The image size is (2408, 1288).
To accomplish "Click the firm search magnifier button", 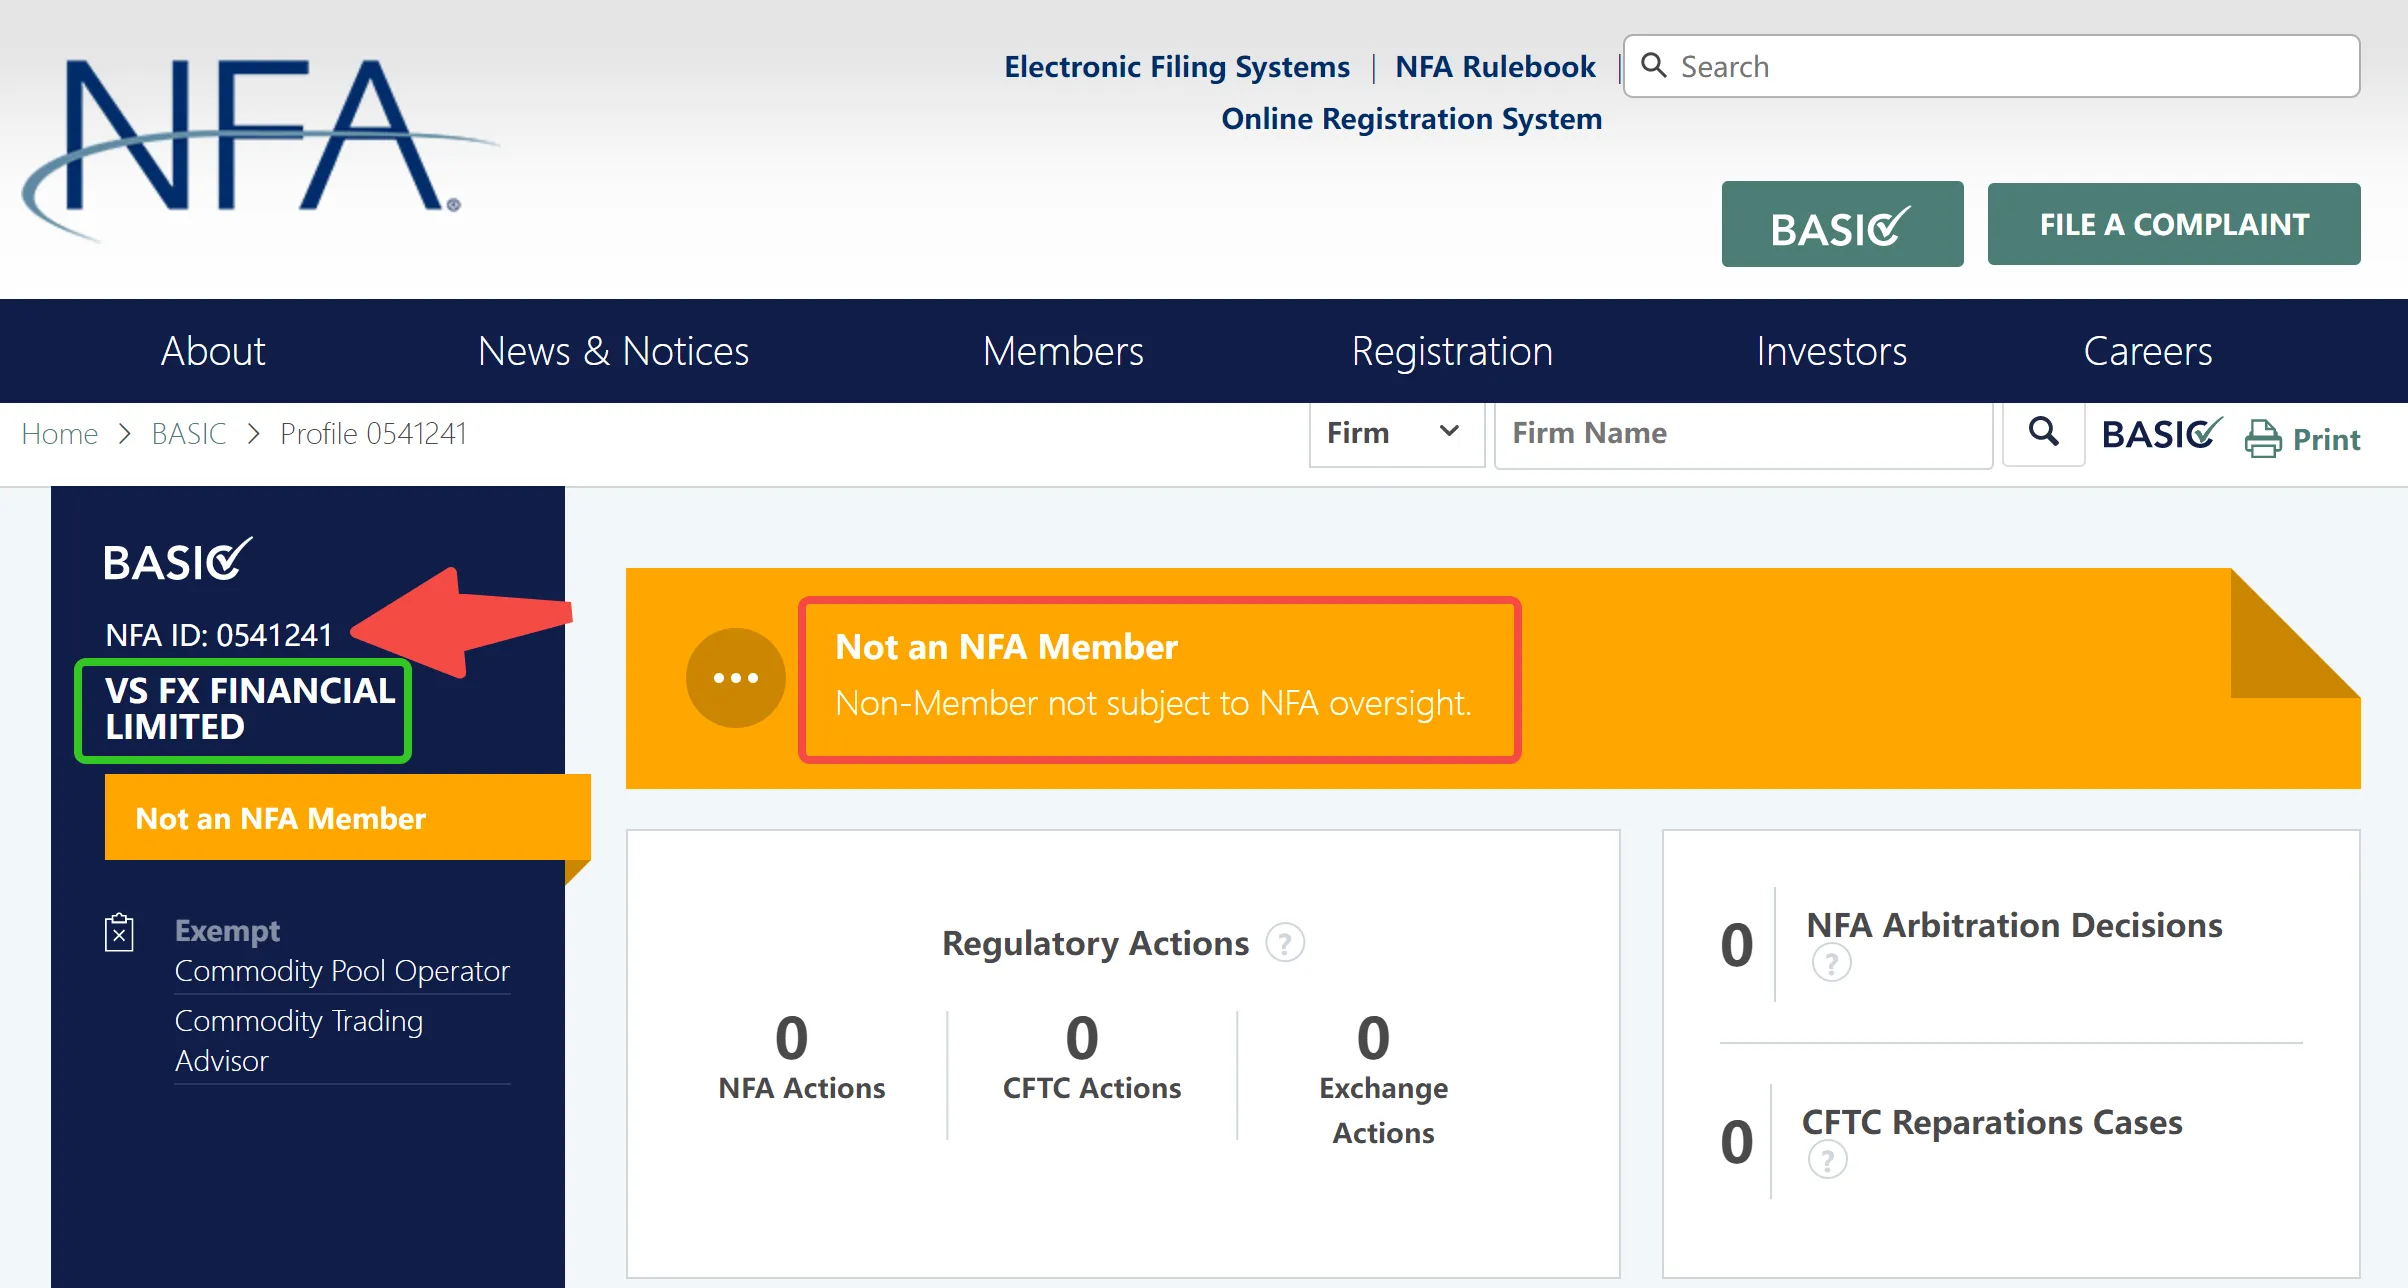I will [x=2043, y=433].
